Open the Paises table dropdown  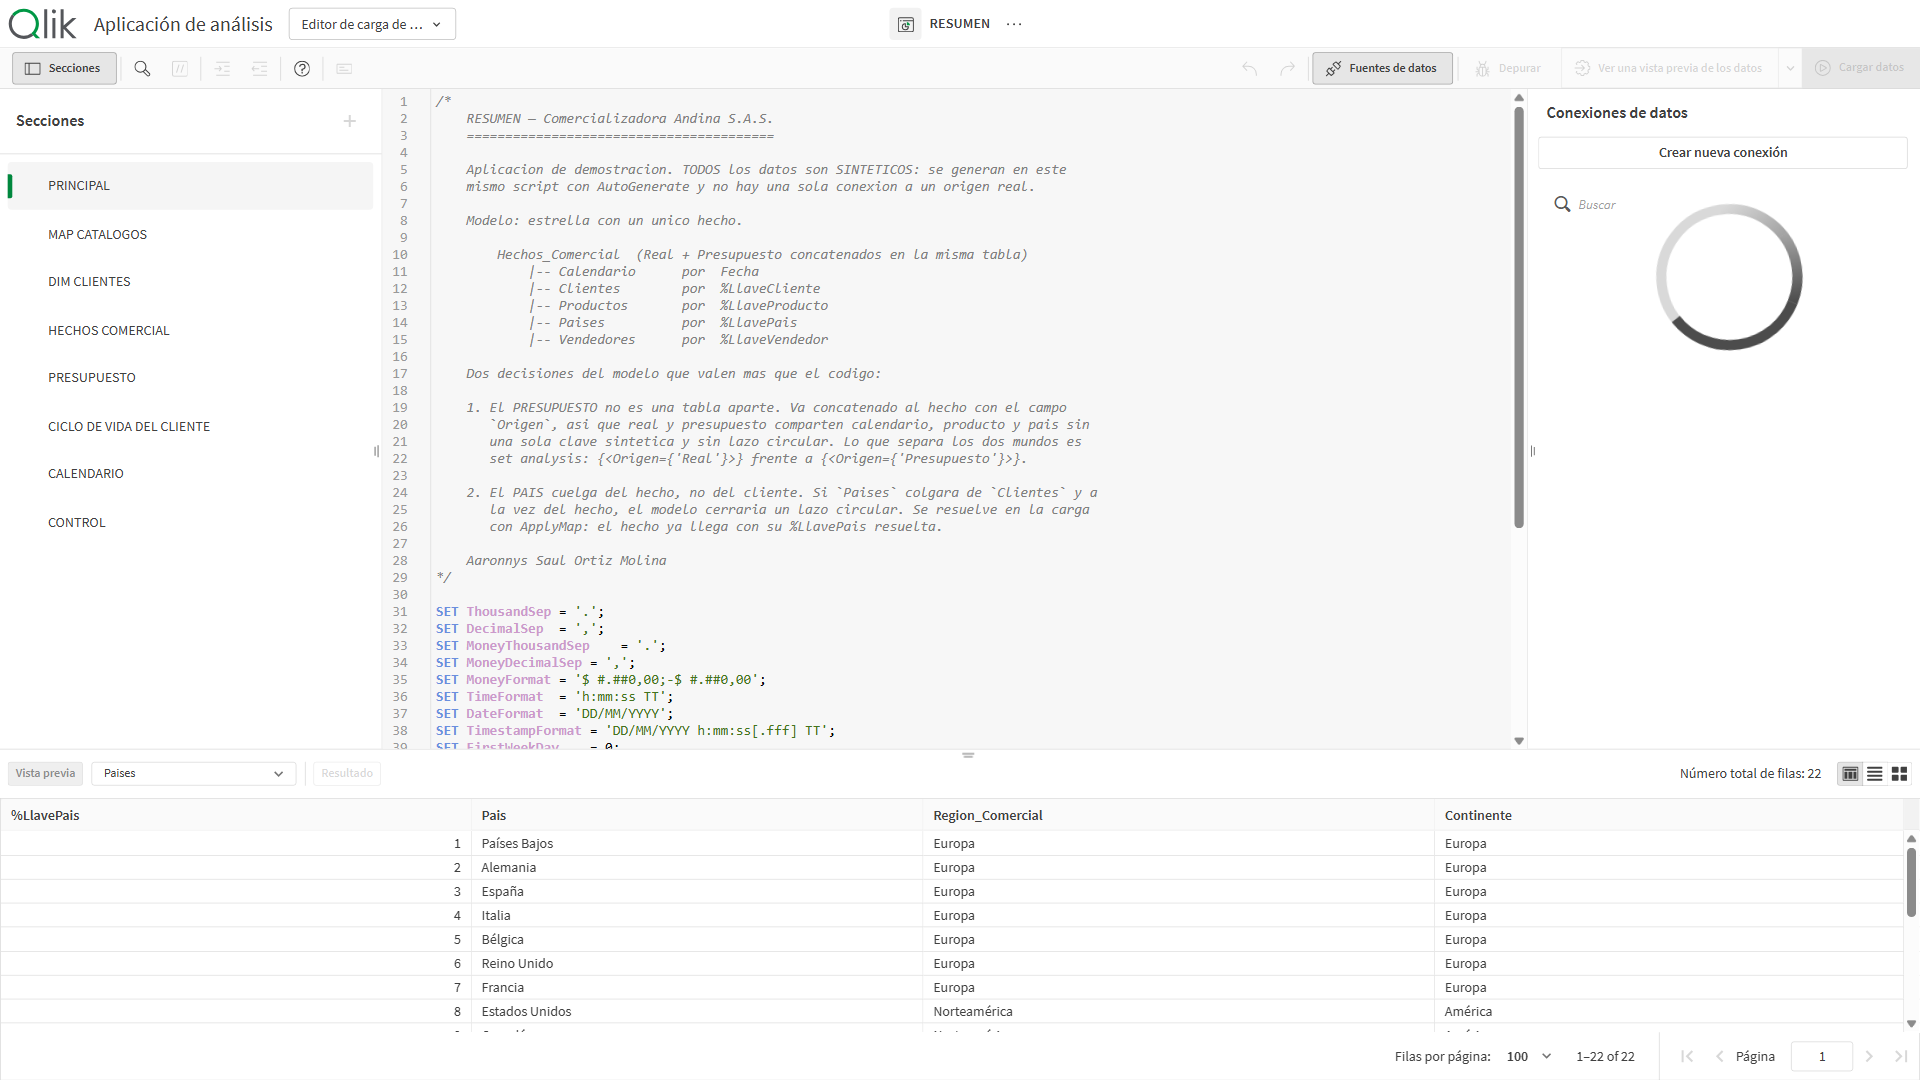point(193,773)
